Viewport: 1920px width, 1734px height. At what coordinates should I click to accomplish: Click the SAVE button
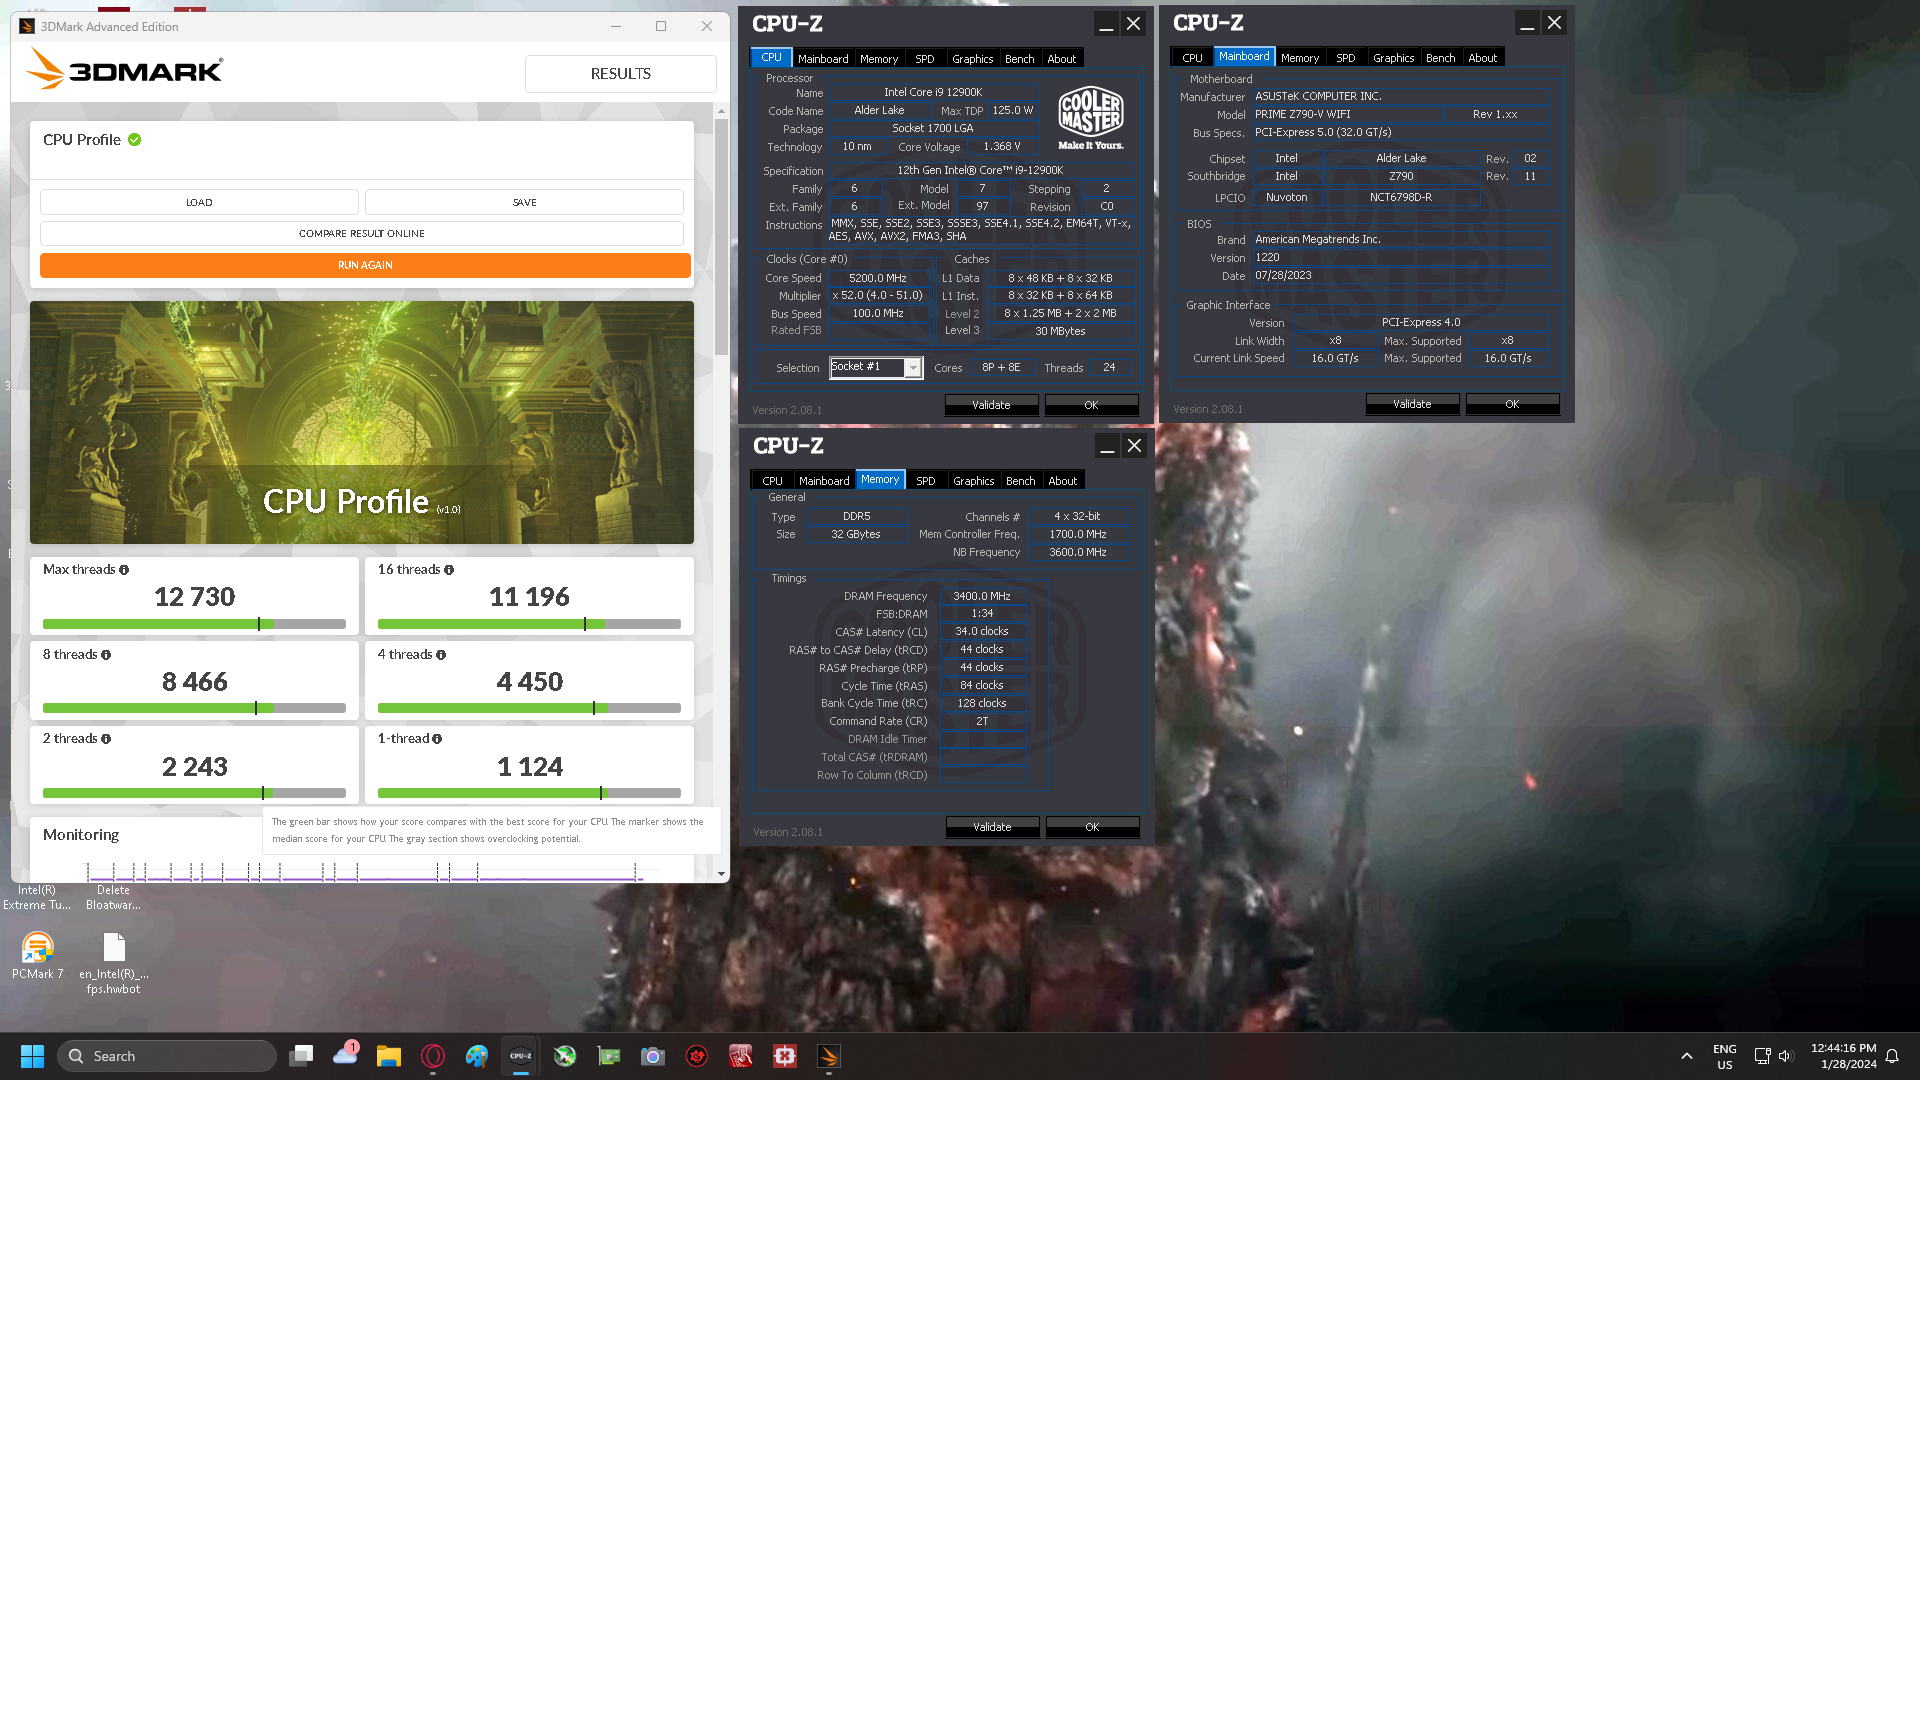(525, 202)
